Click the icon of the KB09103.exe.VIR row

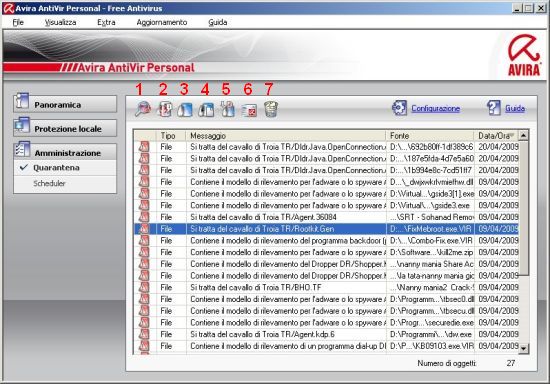[x=144, y=346]
